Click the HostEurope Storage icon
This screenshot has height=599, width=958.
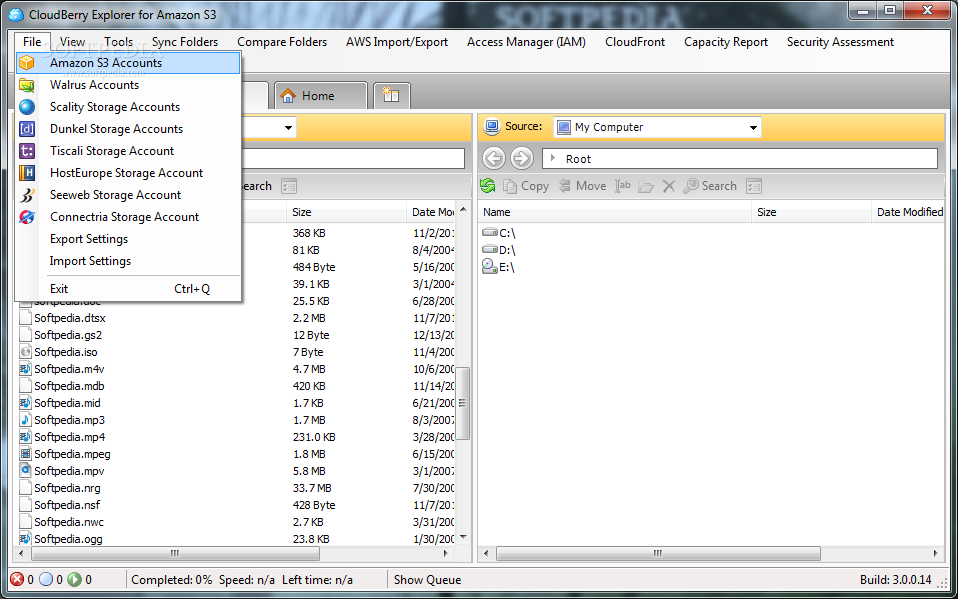(26, 173)
